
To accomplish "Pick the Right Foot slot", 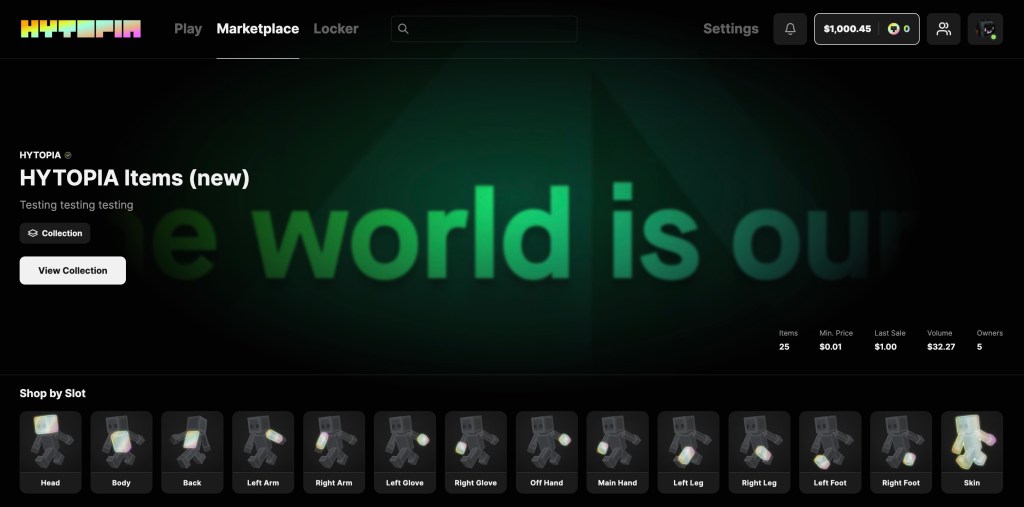I will point(901,452).
